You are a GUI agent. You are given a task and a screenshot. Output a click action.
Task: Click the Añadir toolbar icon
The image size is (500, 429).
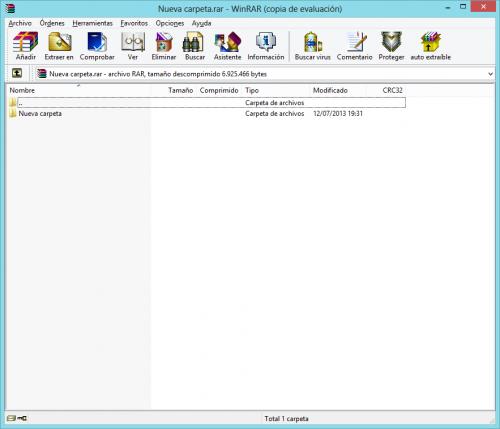[x=25, y=46]
